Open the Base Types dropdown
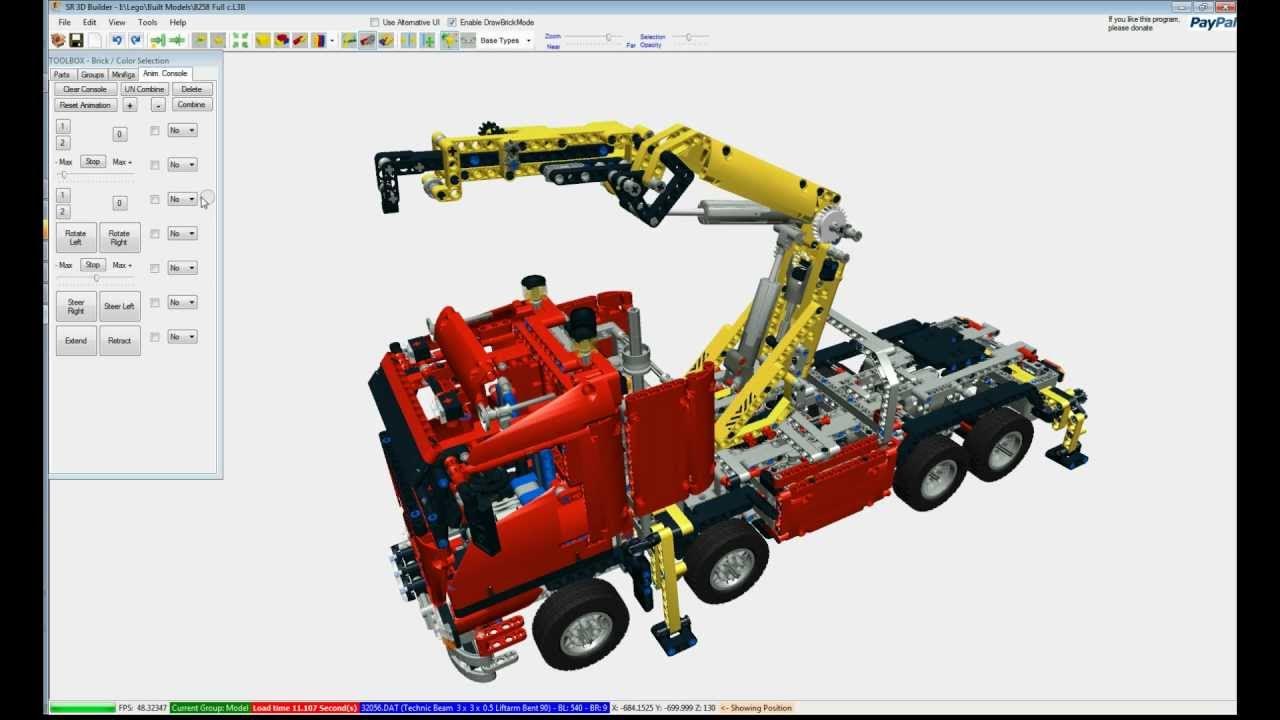The width and height of the screenshot is (1280, 720). [505, 41]
